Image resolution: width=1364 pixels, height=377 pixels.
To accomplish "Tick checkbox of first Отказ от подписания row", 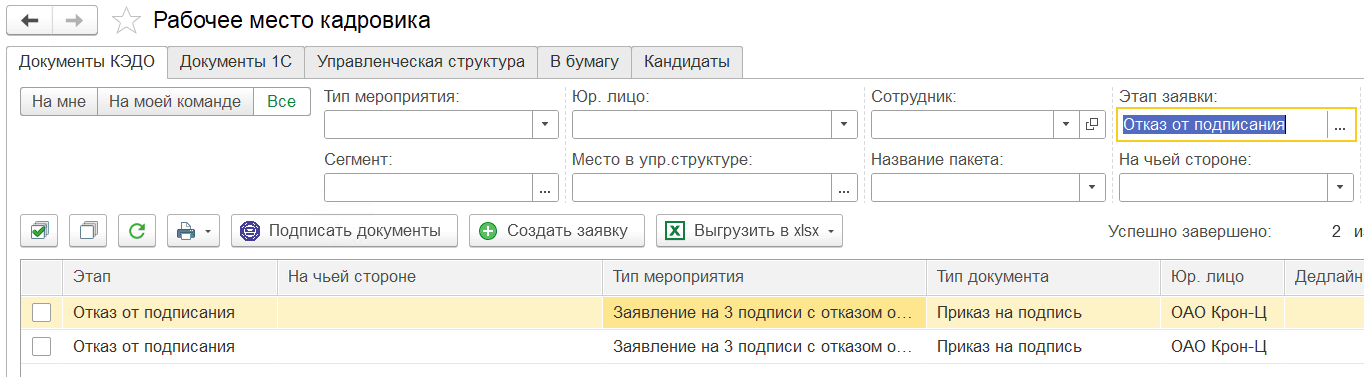I will [x=41, y=313].
